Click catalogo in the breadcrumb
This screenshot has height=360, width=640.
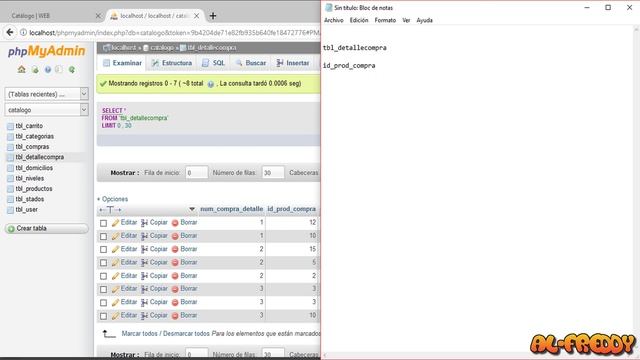click(162, 48)
